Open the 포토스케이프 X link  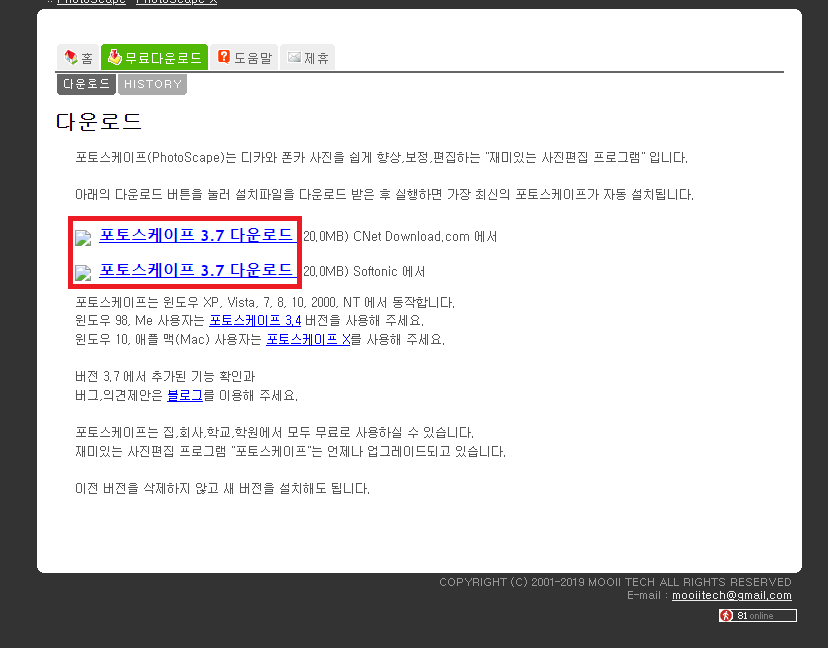308,339
